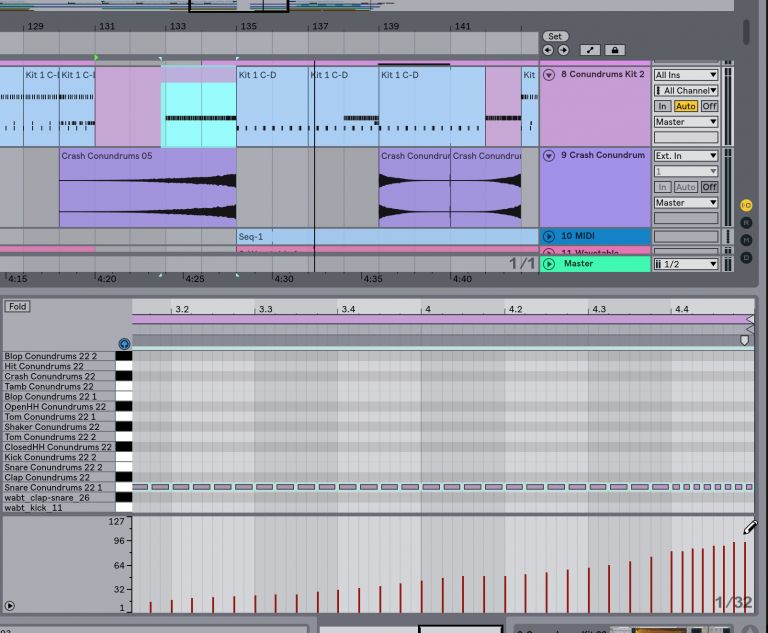Open Master output 1/2 dropdown
This screenshot has height=633, width=768.
click(x=686, y=265)
